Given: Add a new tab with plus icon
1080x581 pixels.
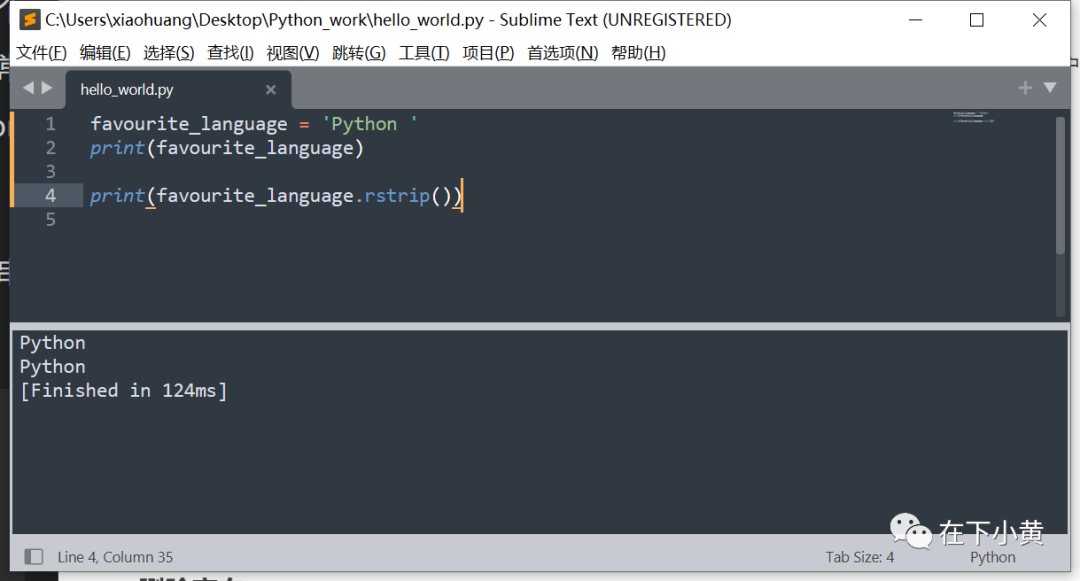Looking at the screenshot, I should point(1025,87).
